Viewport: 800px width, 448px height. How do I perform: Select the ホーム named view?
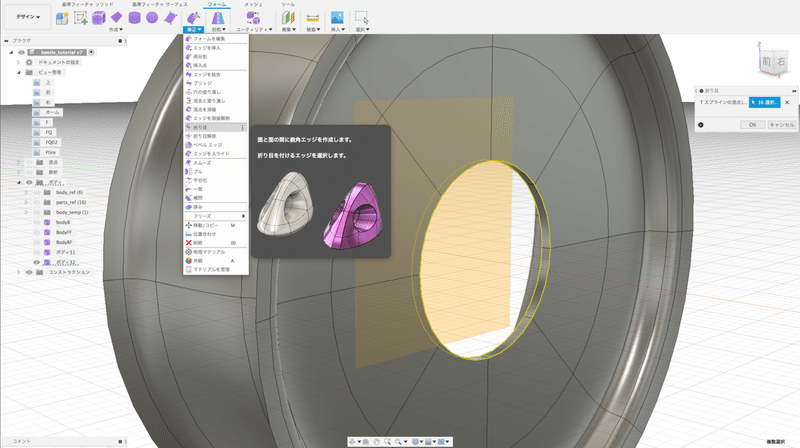(x=52, y=112)
